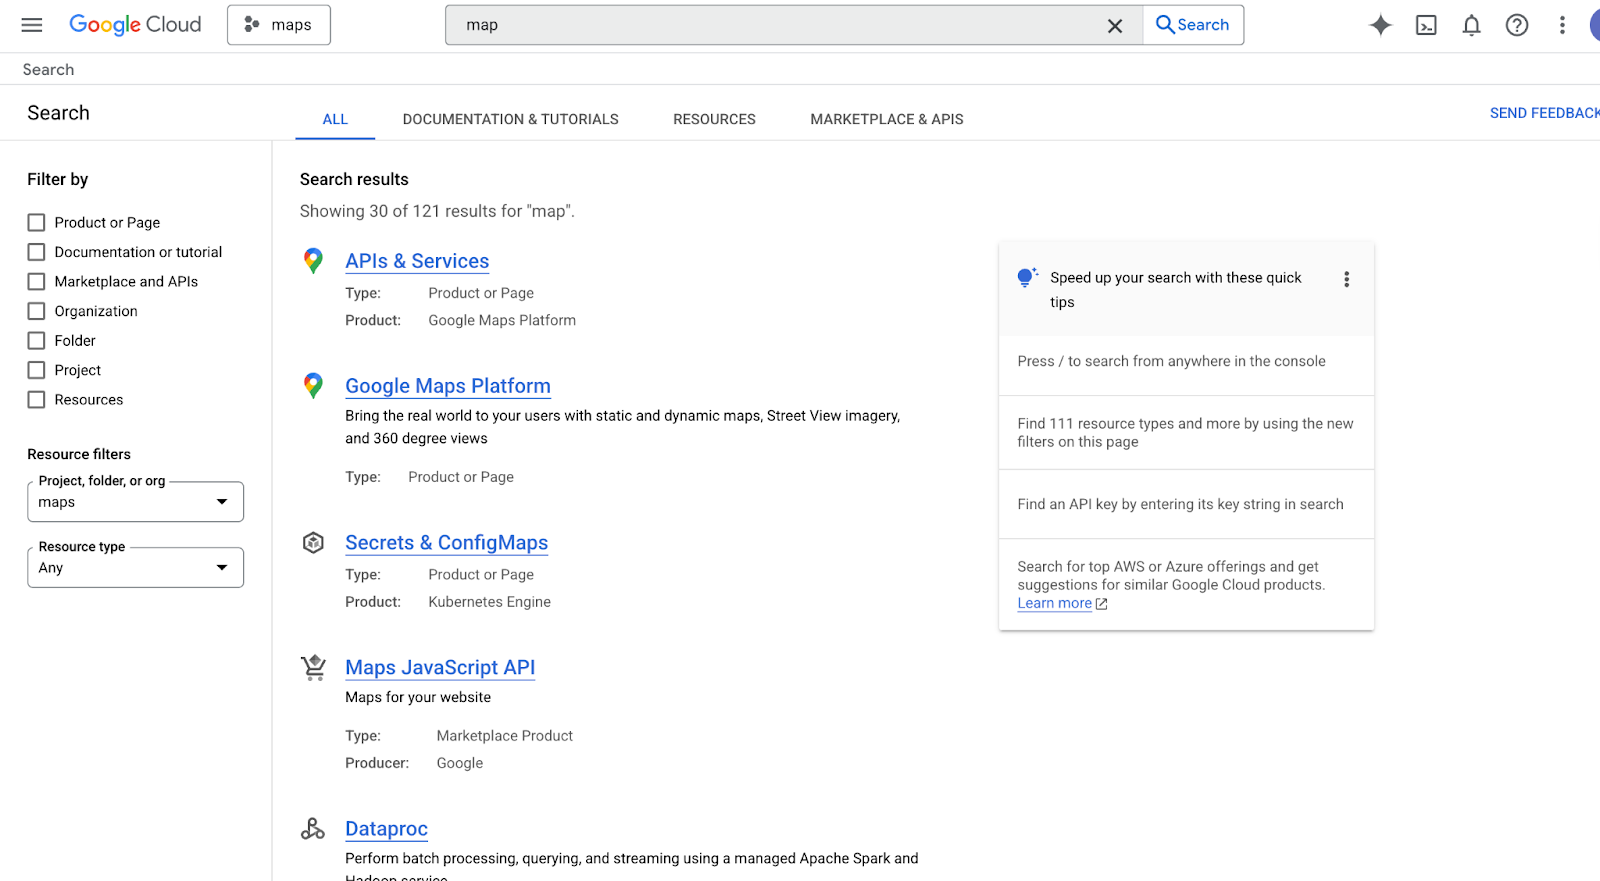This screenshot has width=1600, height=881.
Task: Open Gemini AI sparkle icon
Action: click(1381, 25)
